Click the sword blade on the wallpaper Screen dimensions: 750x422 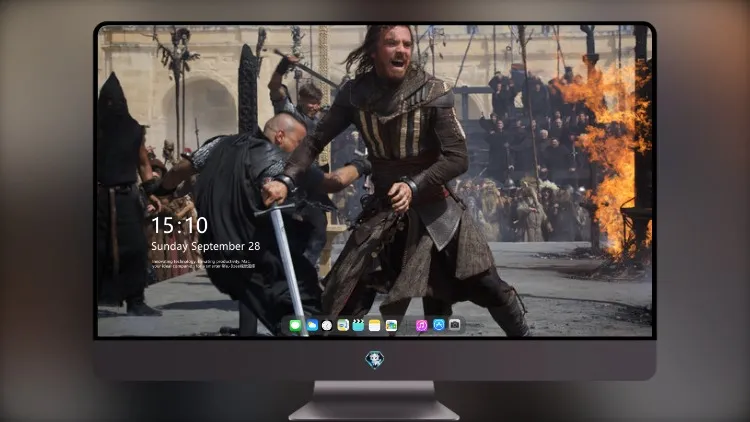(x=288, y=268)
